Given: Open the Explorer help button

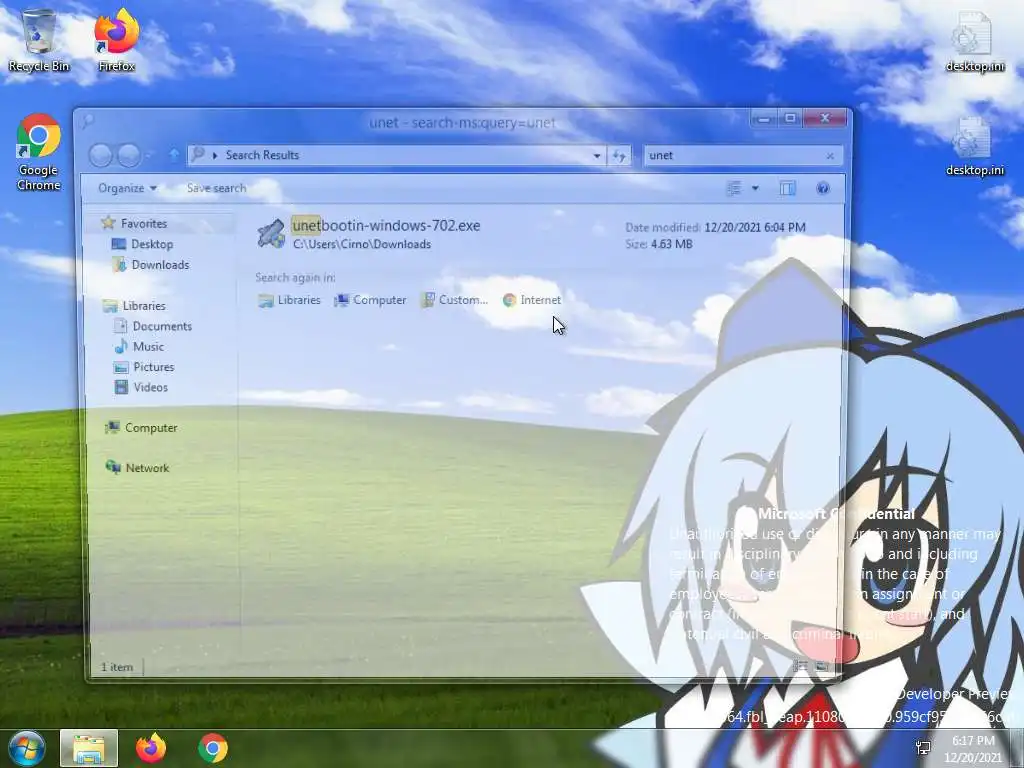Looking at the screenshot, I should 823,189.
